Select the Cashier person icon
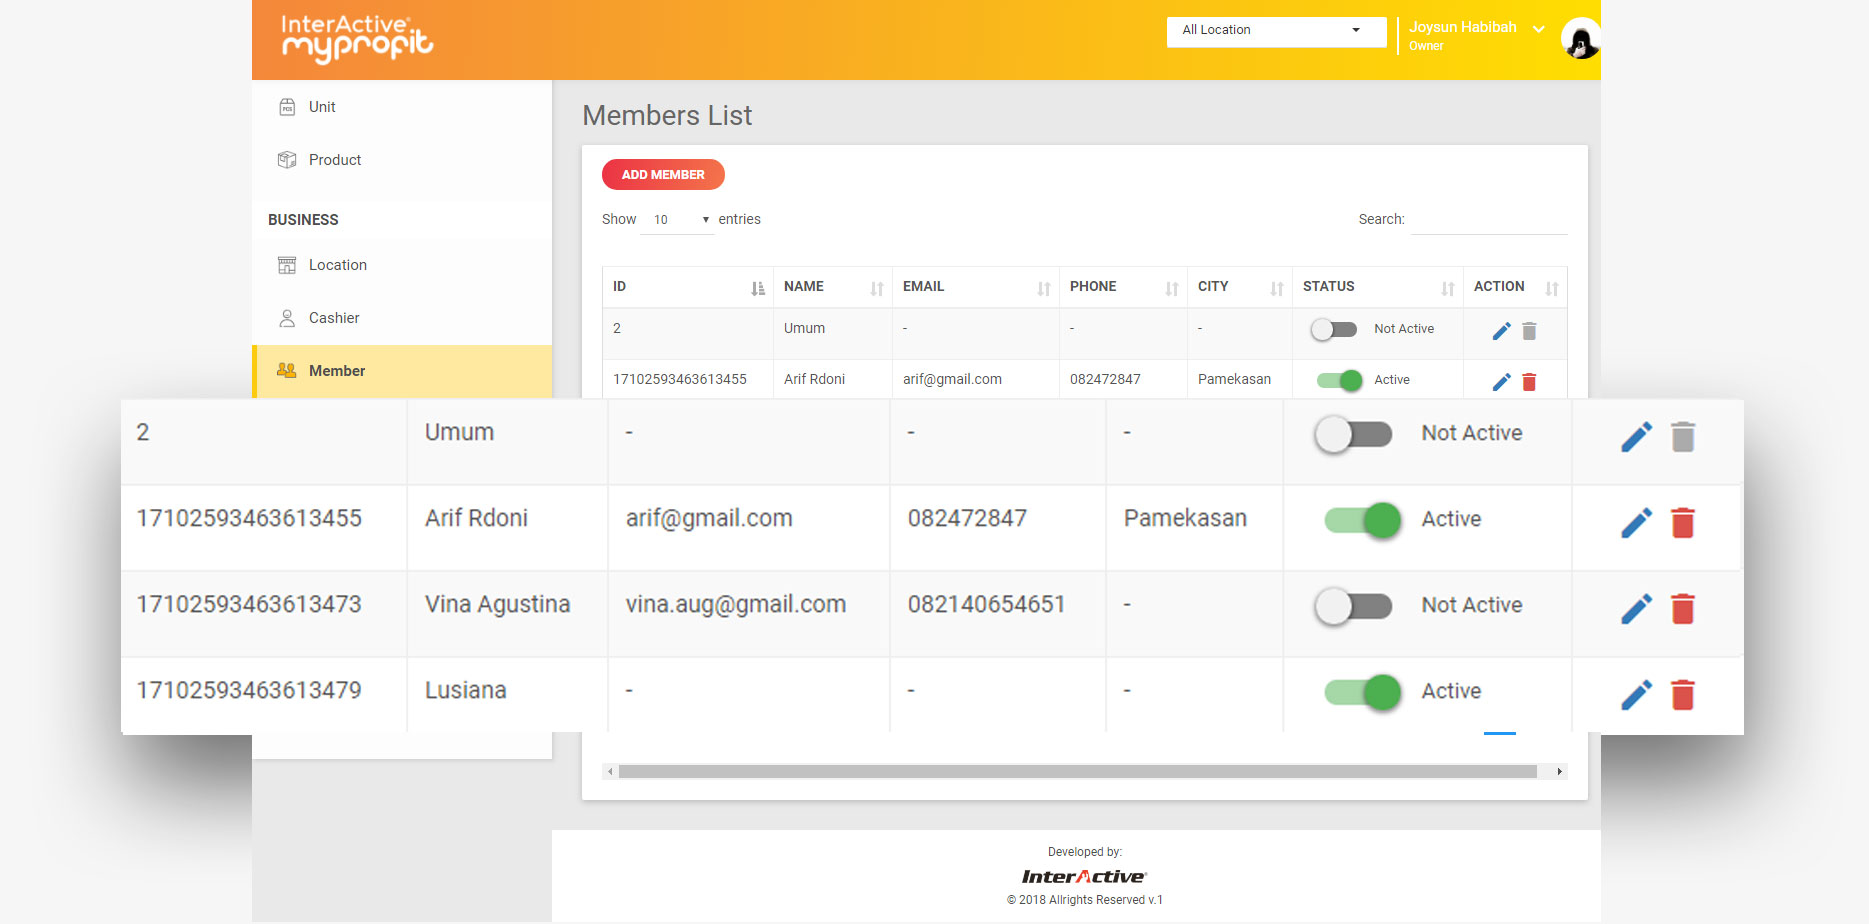The image size is (1869, 924). pyautogui.click(x=287, y=317)
